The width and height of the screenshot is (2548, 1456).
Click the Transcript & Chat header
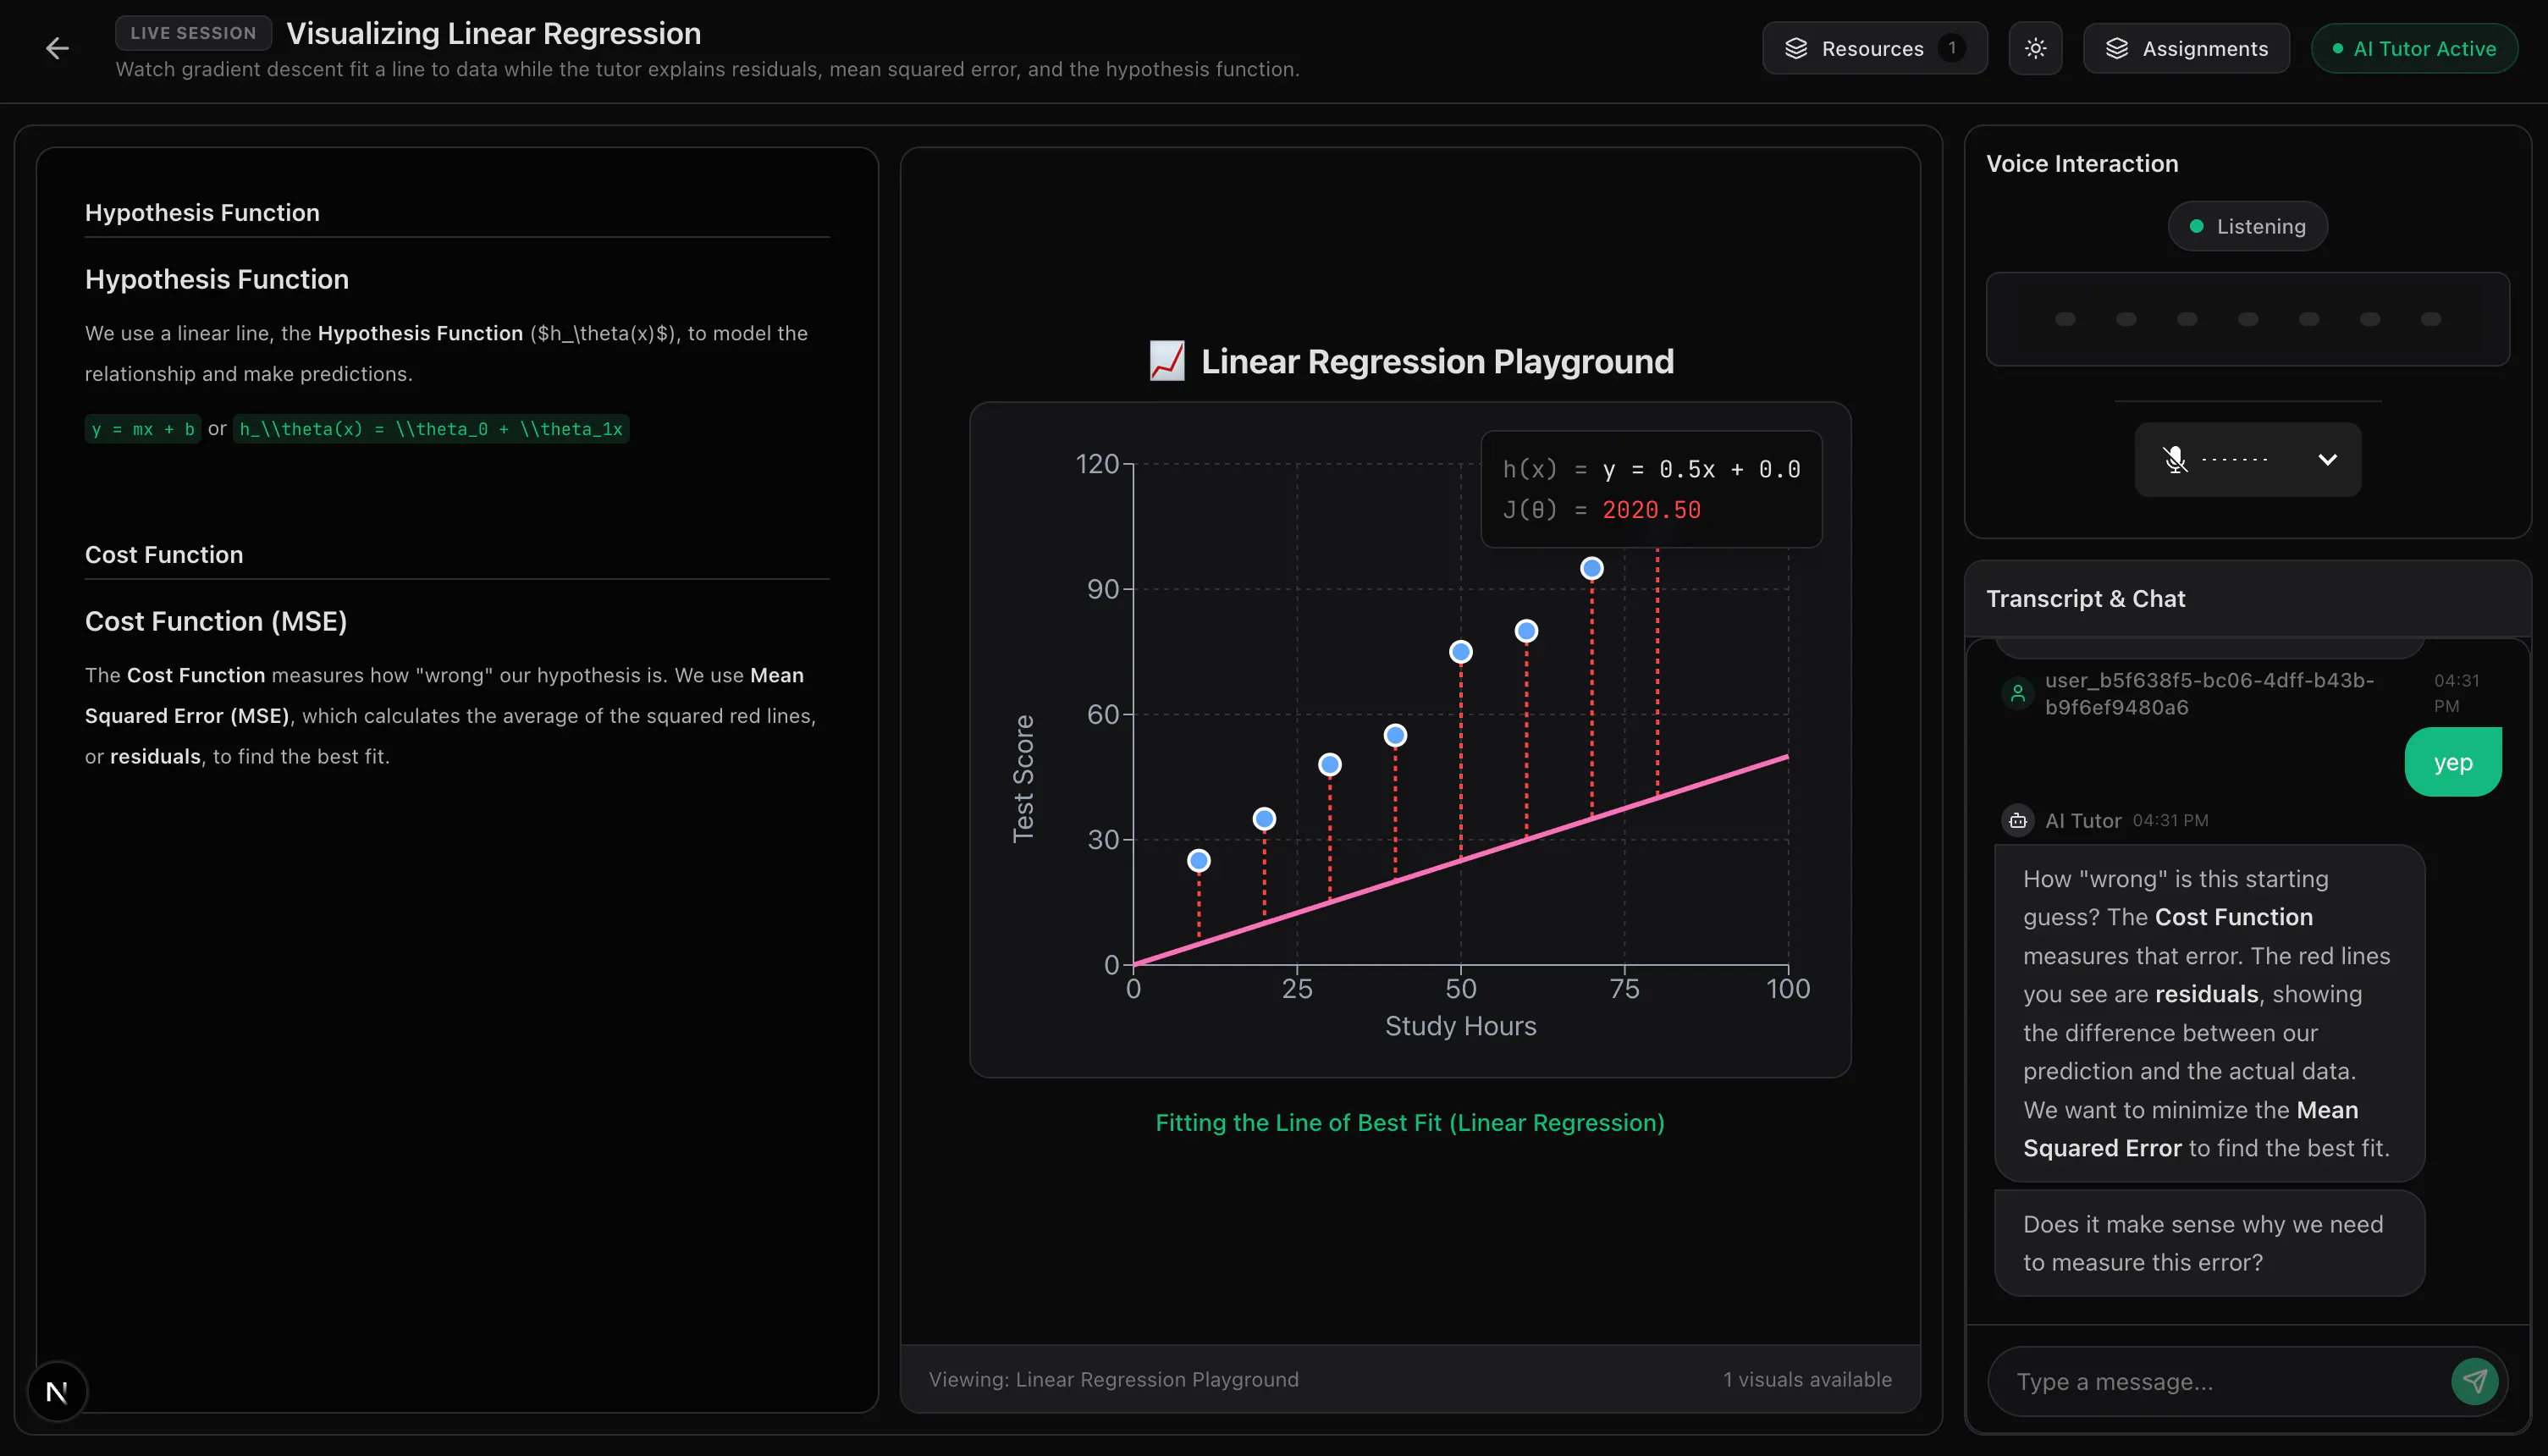(x=2085, y=598)
